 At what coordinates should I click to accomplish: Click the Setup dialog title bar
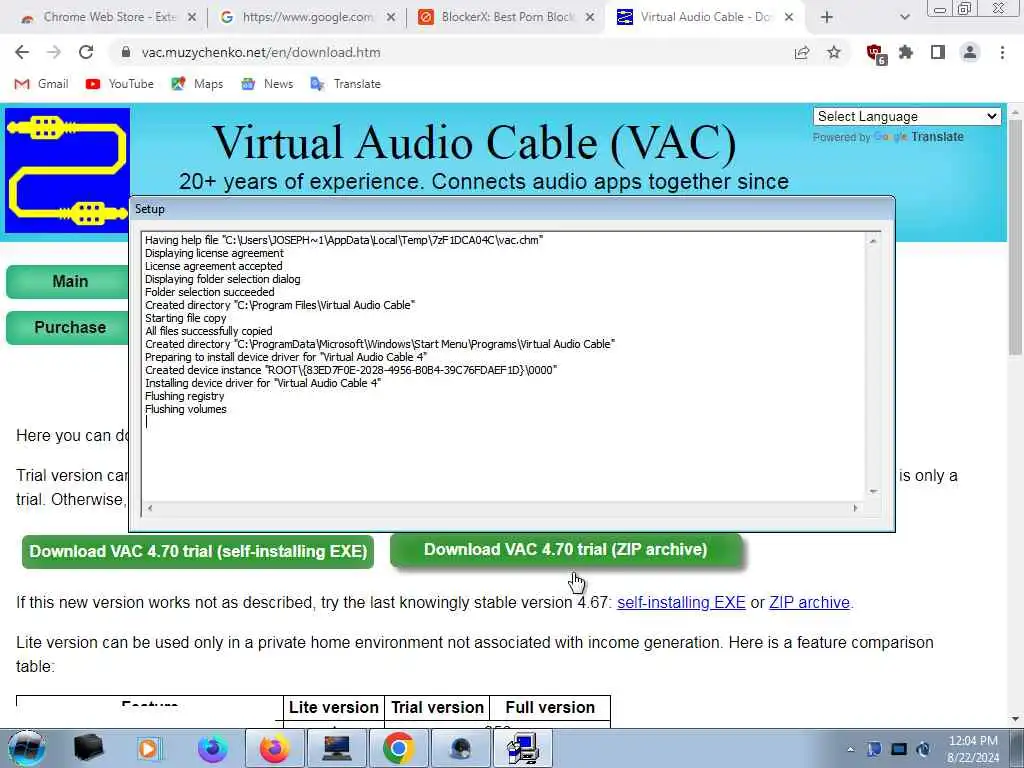pos(511,209)
